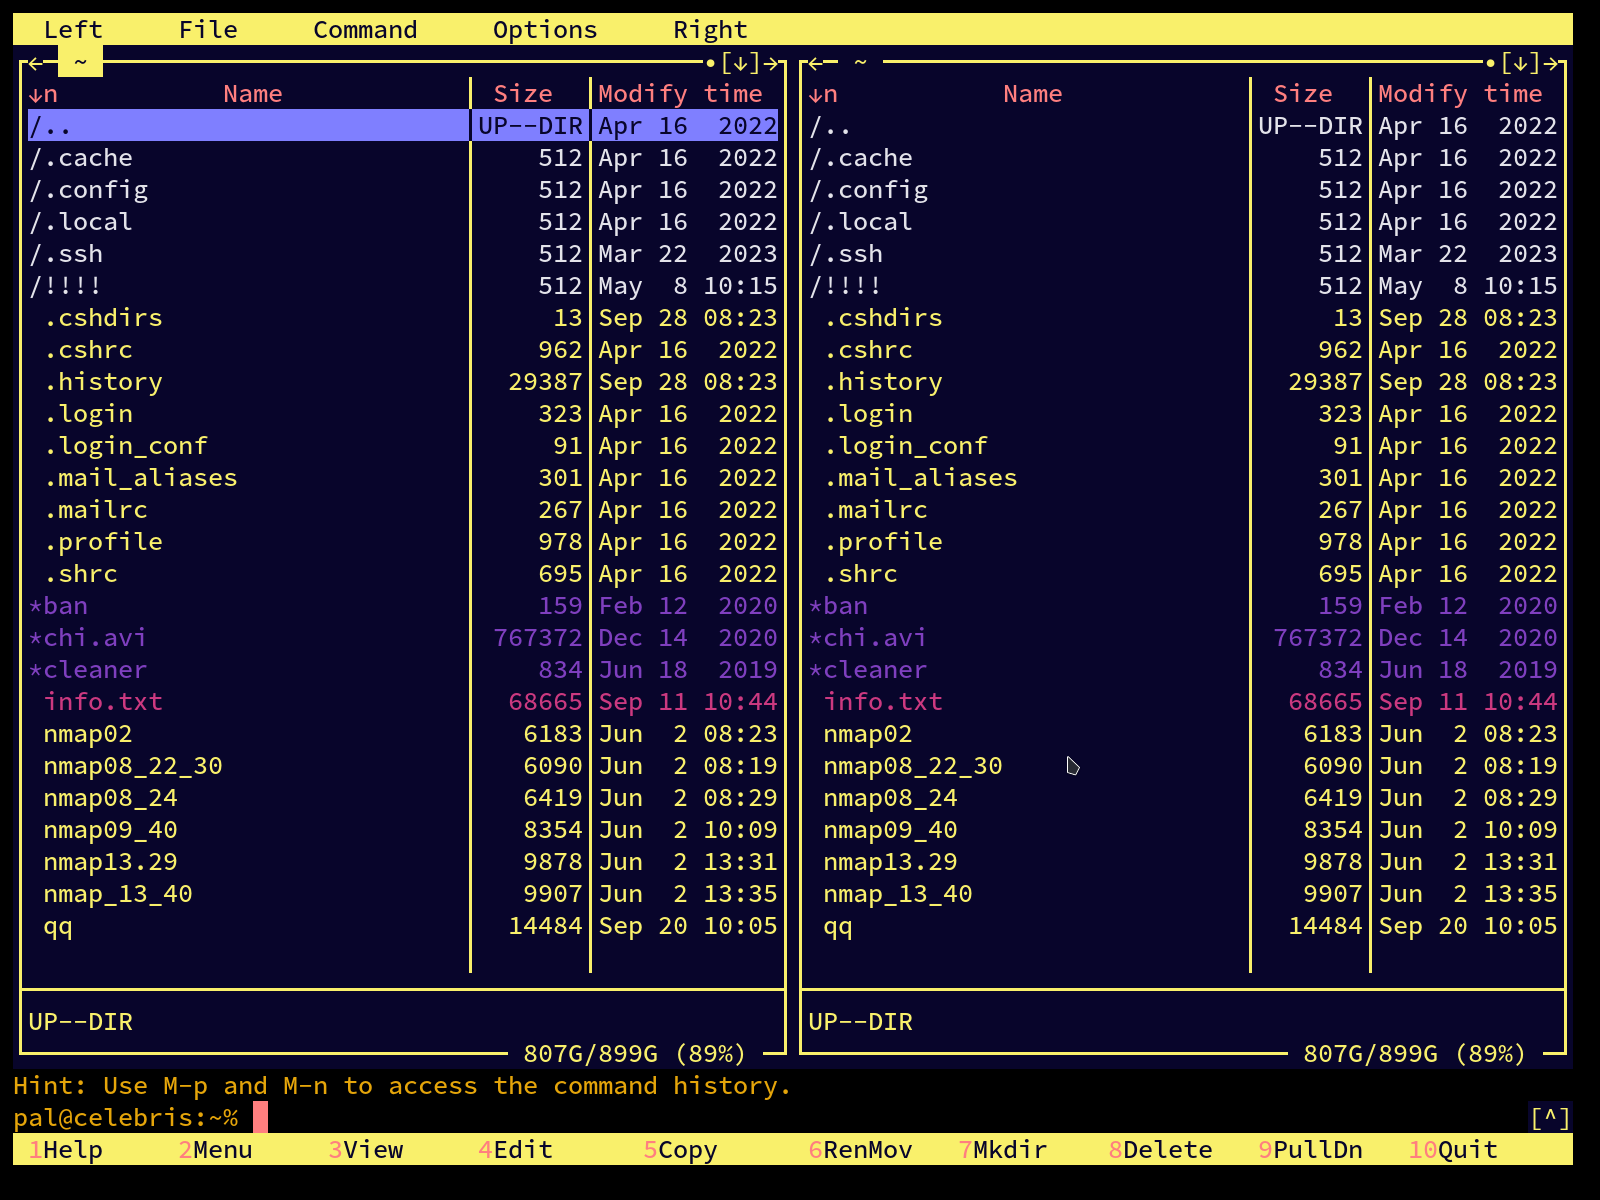Select .profile file in right panel

pos(1183,542)
